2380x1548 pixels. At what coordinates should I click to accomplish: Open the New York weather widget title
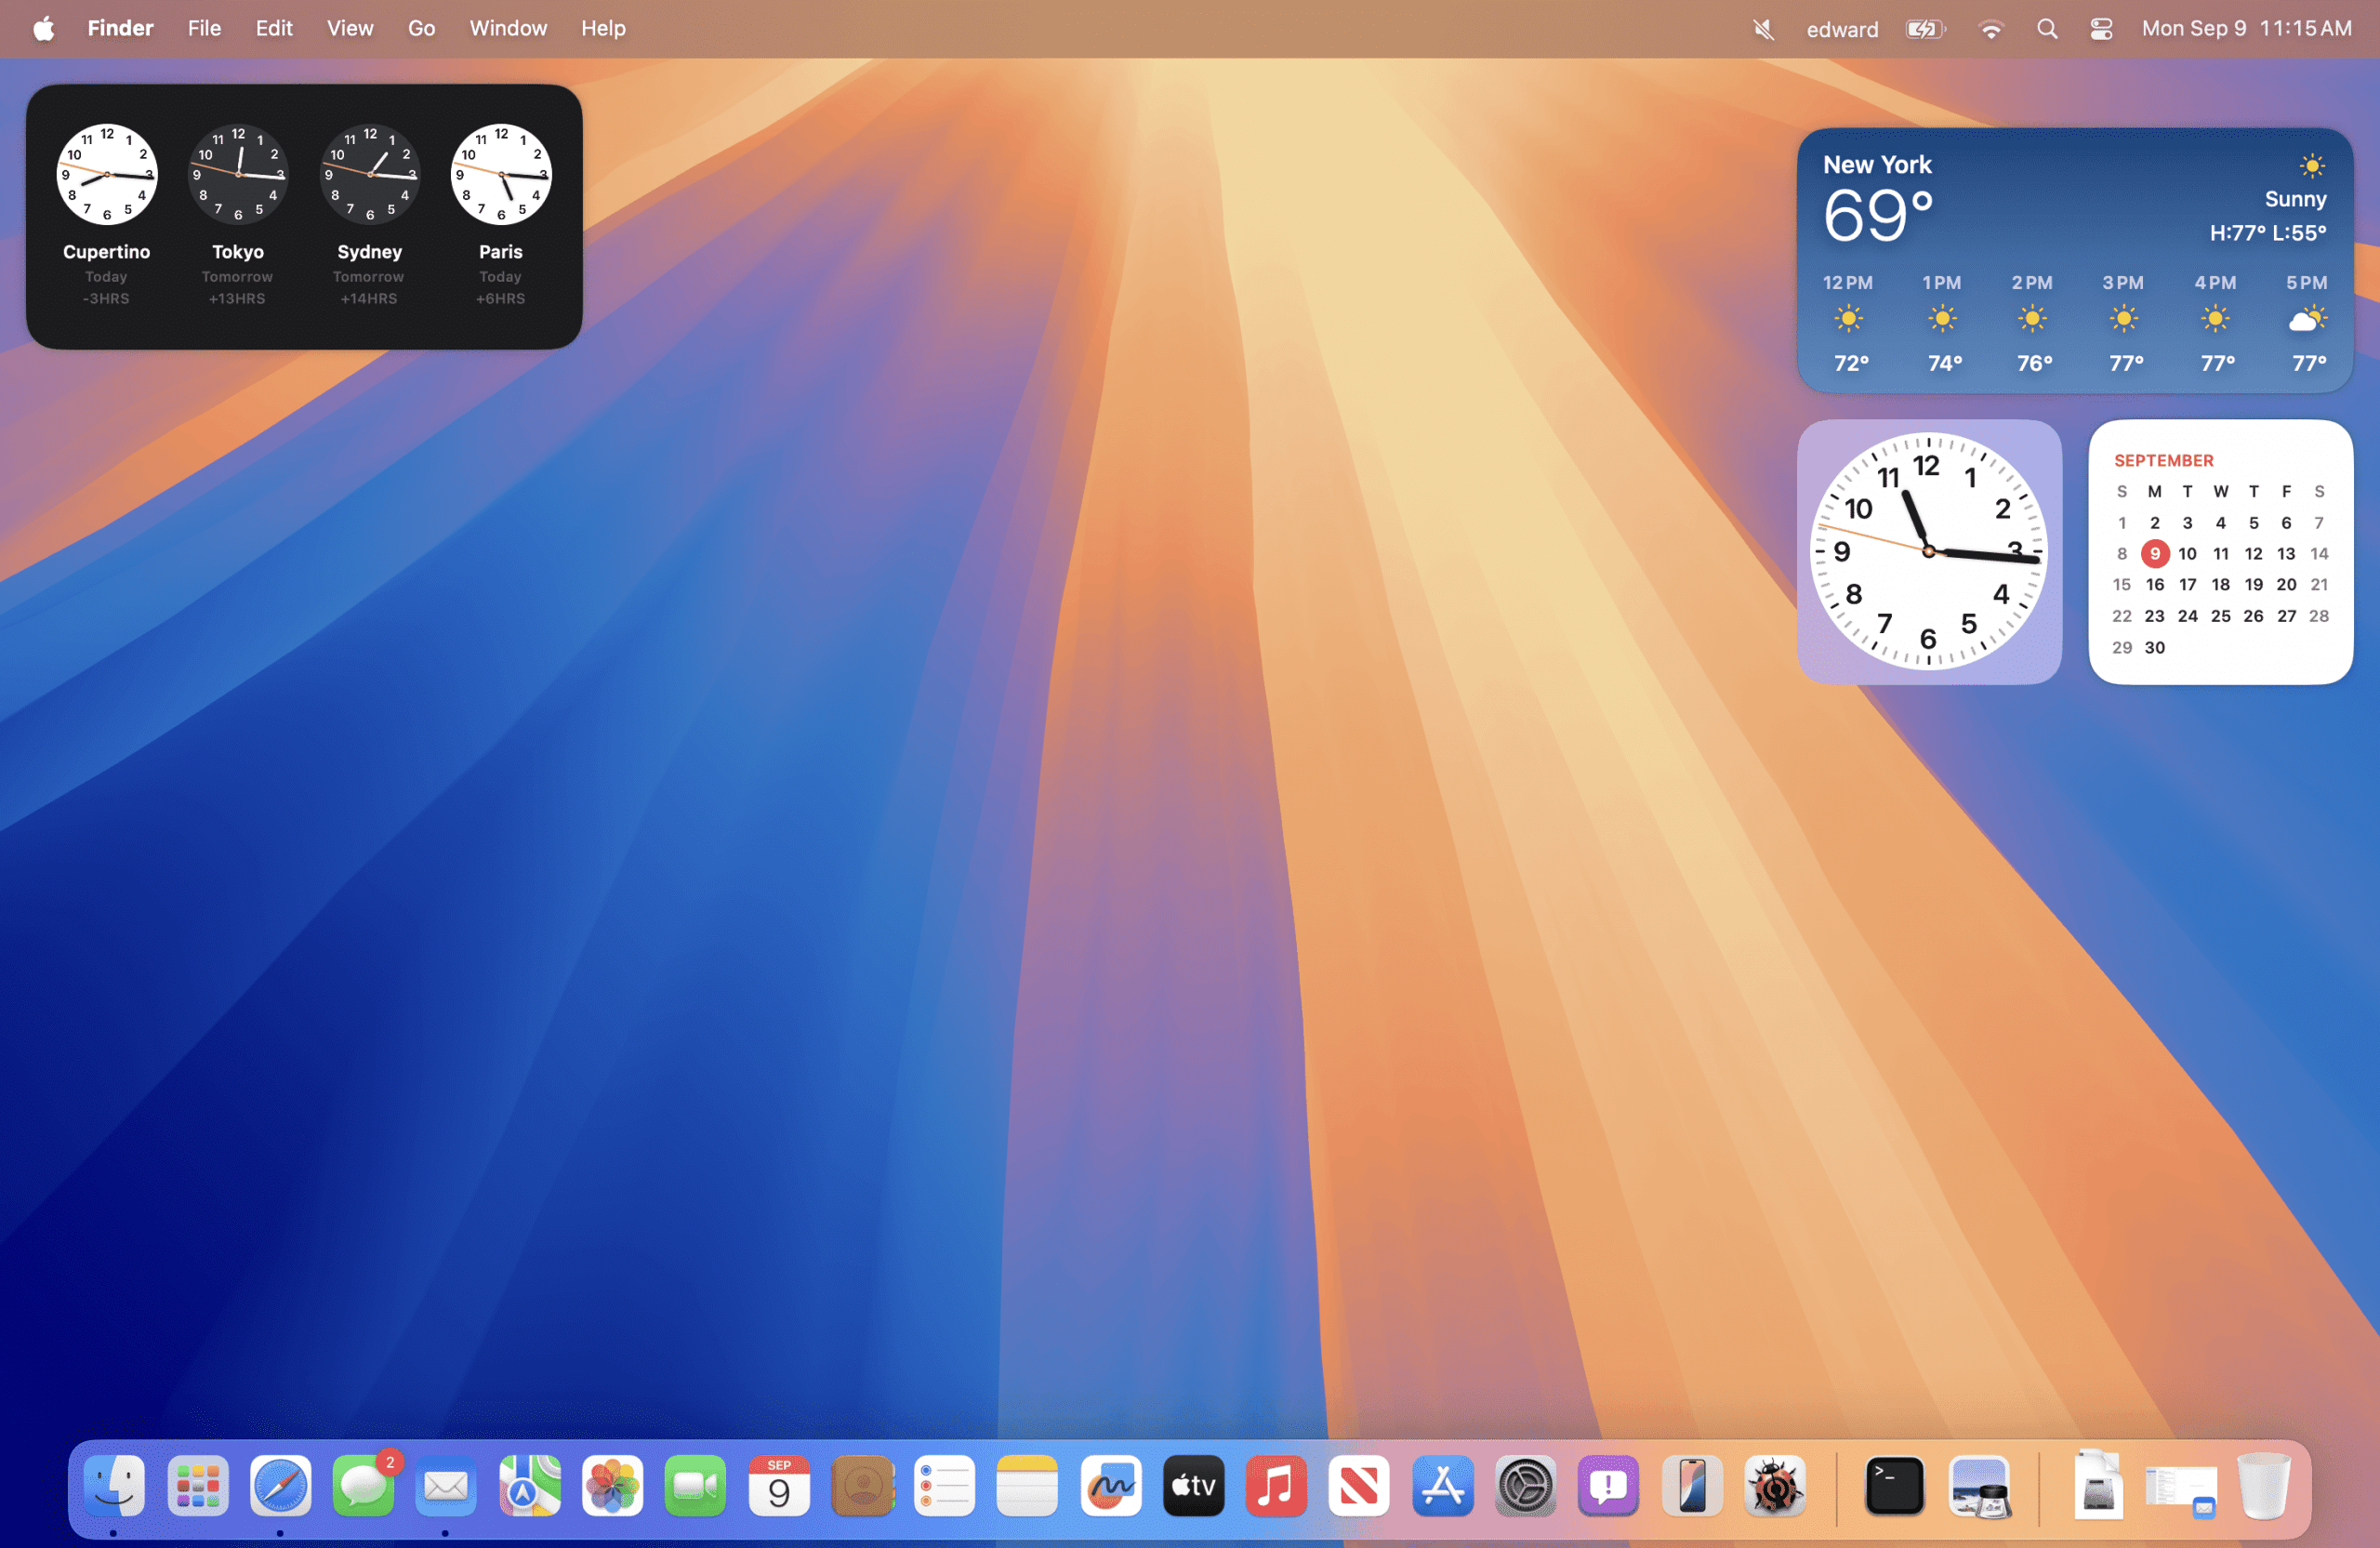[x=1877, y=164]
